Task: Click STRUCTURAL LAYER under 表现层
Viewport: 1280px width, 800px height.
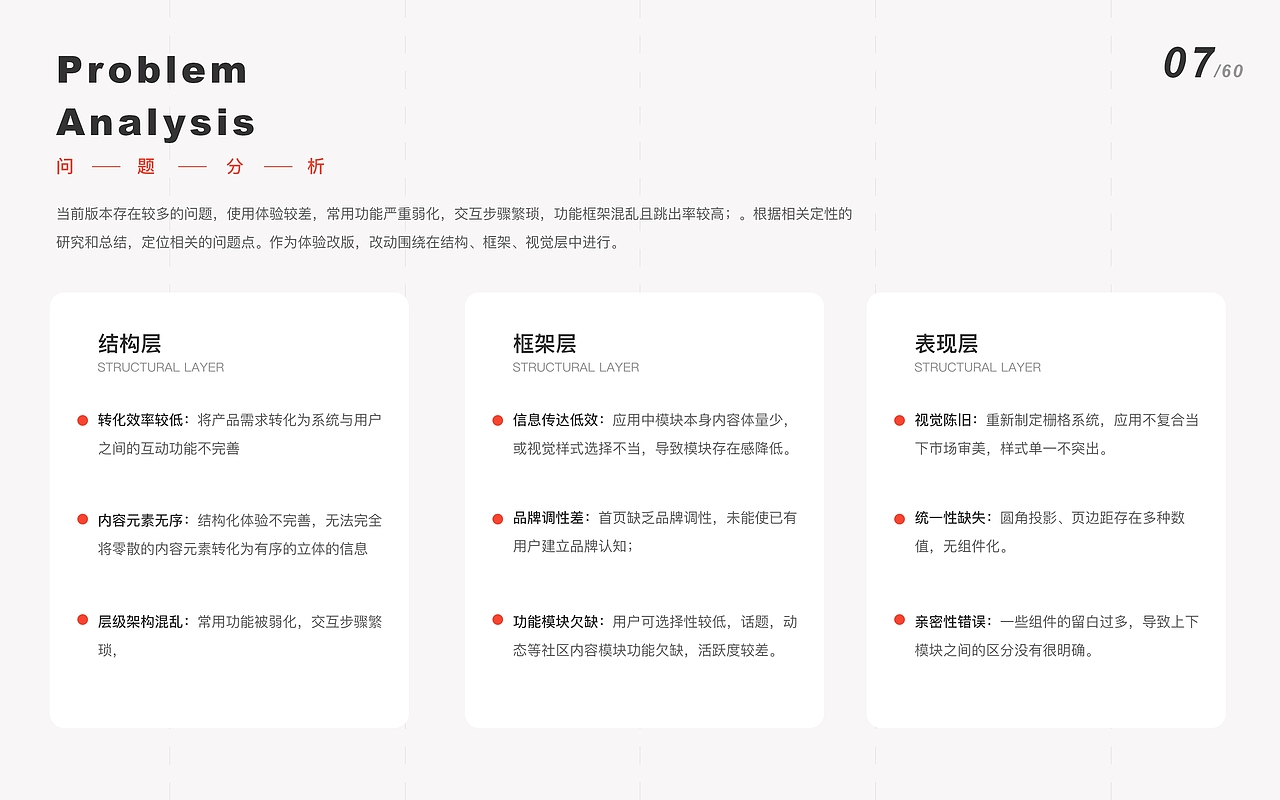Action: click(x=978, y=368)
